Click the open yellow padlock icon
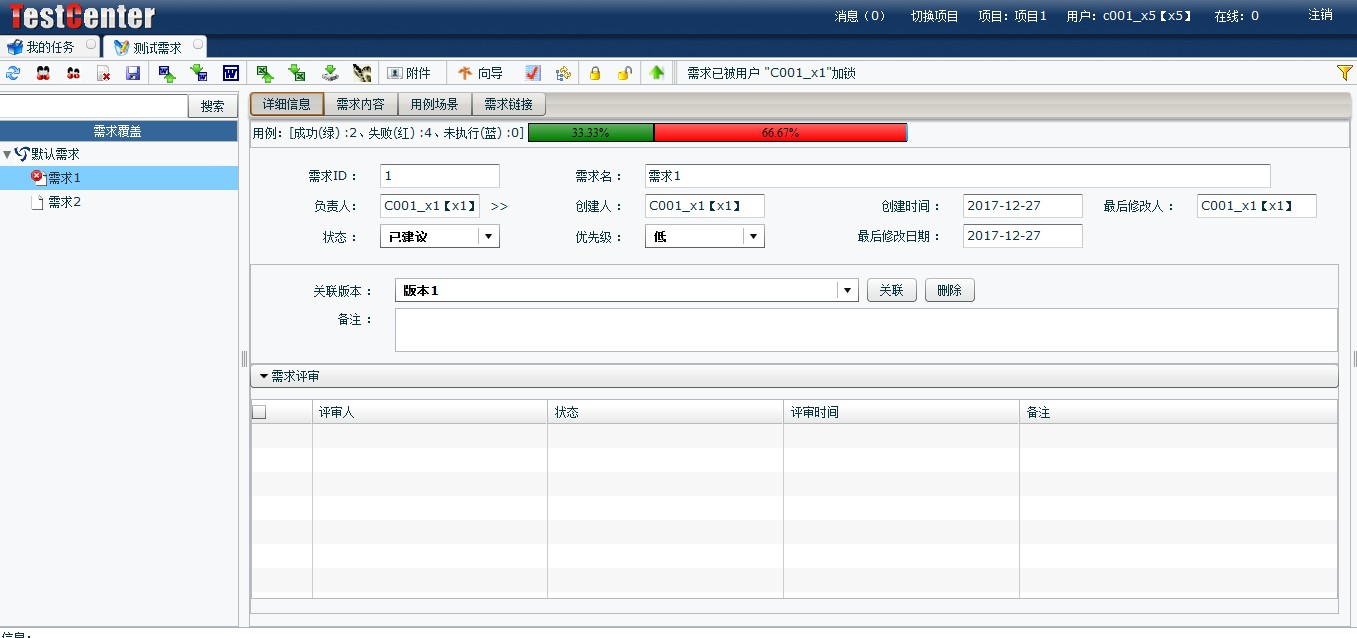Image resolution: width=1357 pixels, height=638 pixels. (x=624, y=73)
